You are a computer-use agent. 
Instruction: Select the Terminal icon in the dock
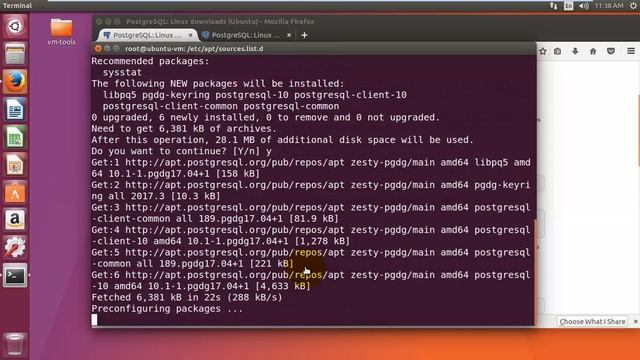15,276
